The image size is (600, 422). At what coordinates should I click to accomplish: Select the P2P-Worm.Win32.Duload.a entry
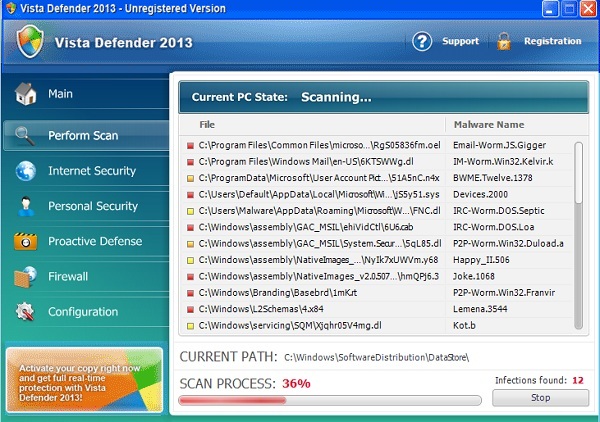pos(508,244)
